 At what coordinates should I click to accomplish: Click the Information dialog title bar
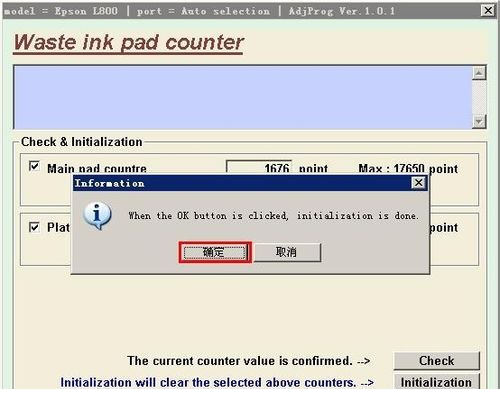(243, 183)
